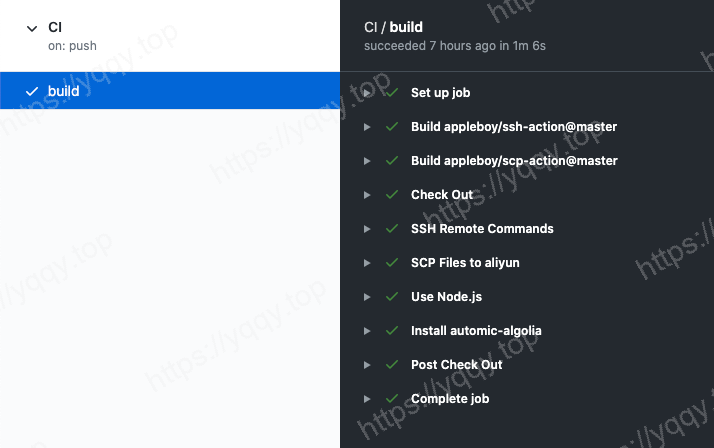
Task: Expand the Build appleboy/ssh-action@master step
Action: (368, 127)
